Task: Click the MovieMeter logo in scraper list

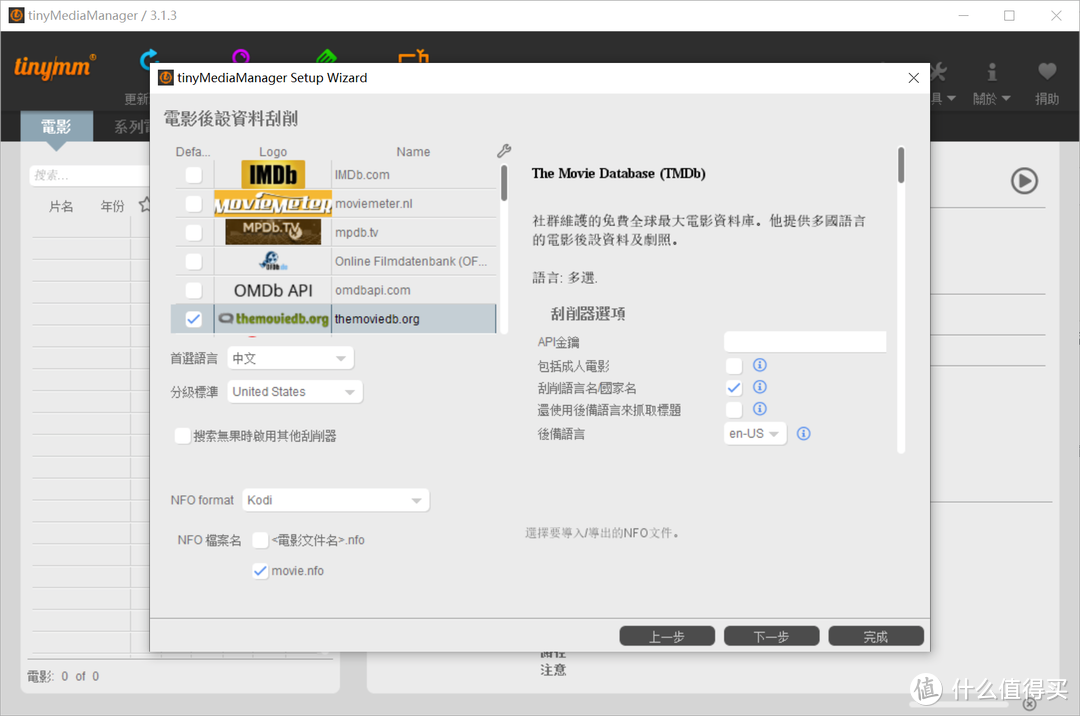Action: coord(273,203)
